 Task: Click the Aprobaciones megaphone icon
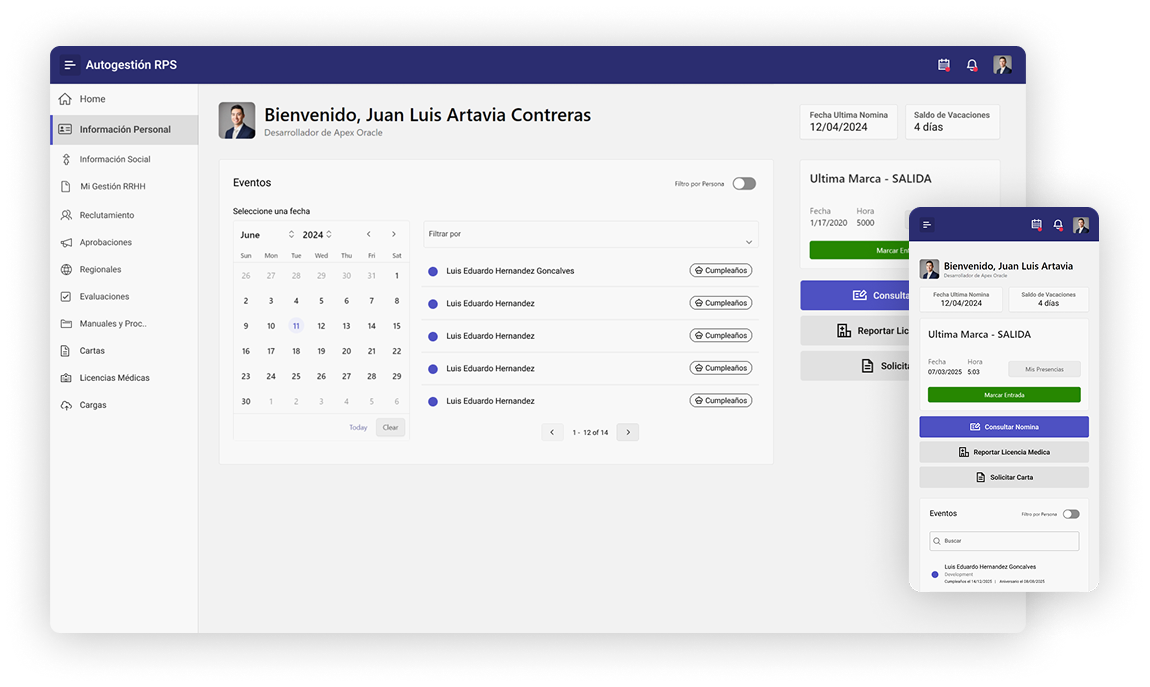[x=65, y=242]
